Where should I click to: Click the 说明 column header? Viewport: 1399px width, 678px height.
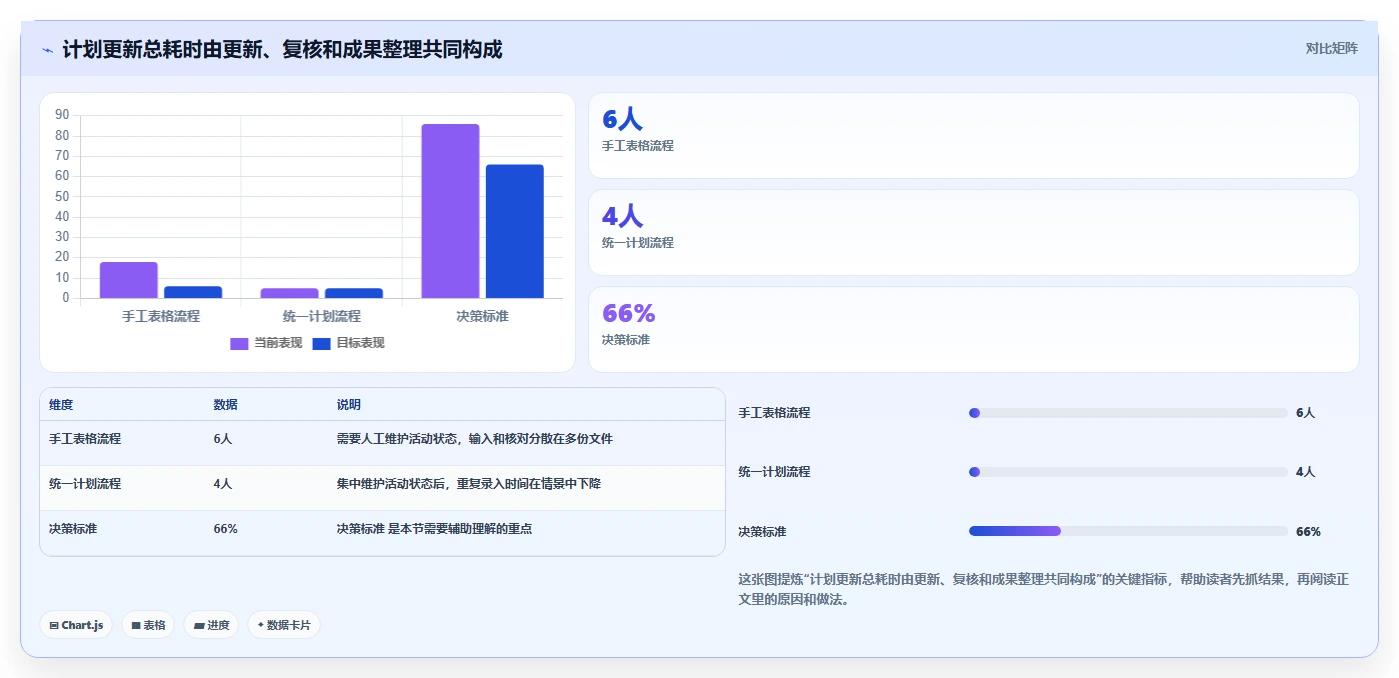tap(349, 405)
